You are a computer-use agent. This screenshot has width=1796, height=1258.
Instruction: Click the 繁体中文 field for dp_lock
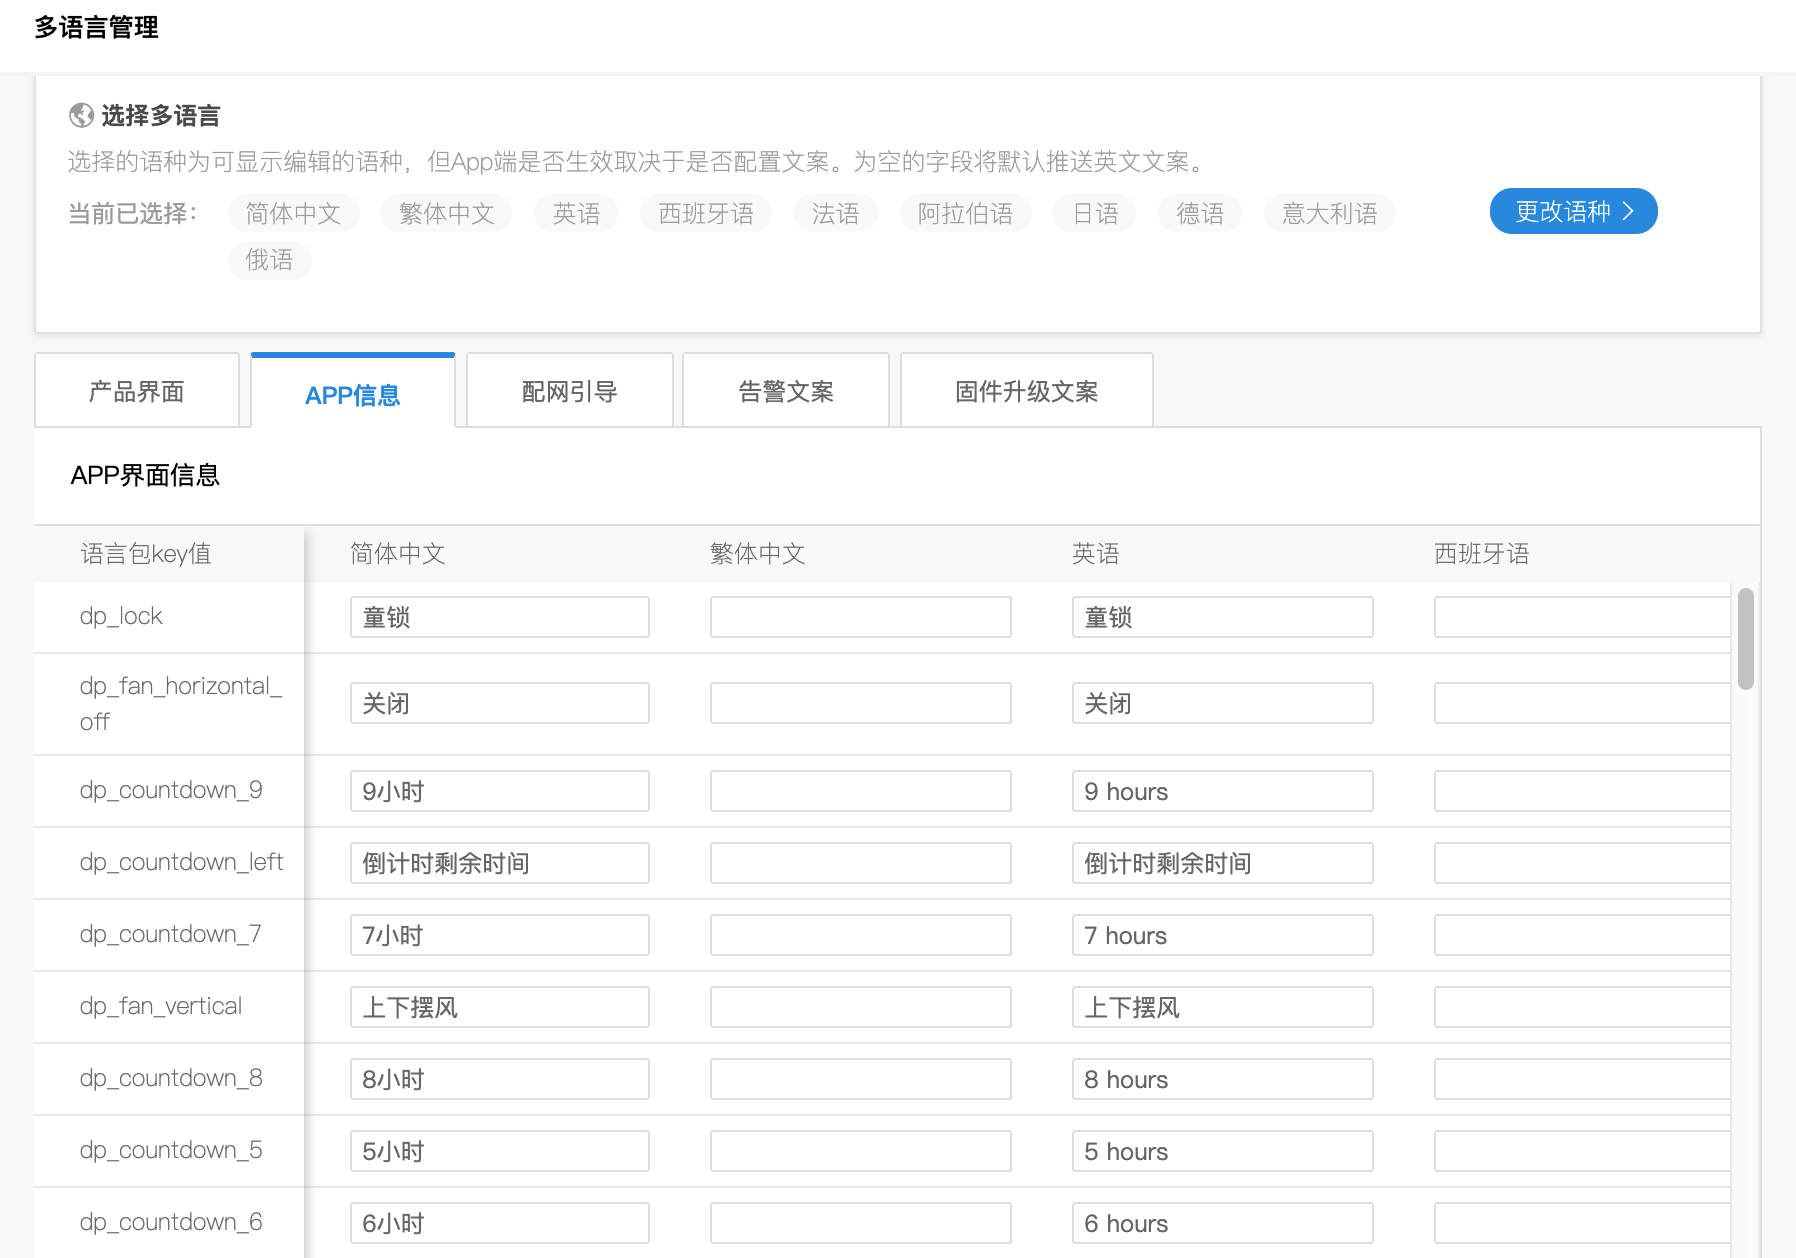(x=861, y=617)
